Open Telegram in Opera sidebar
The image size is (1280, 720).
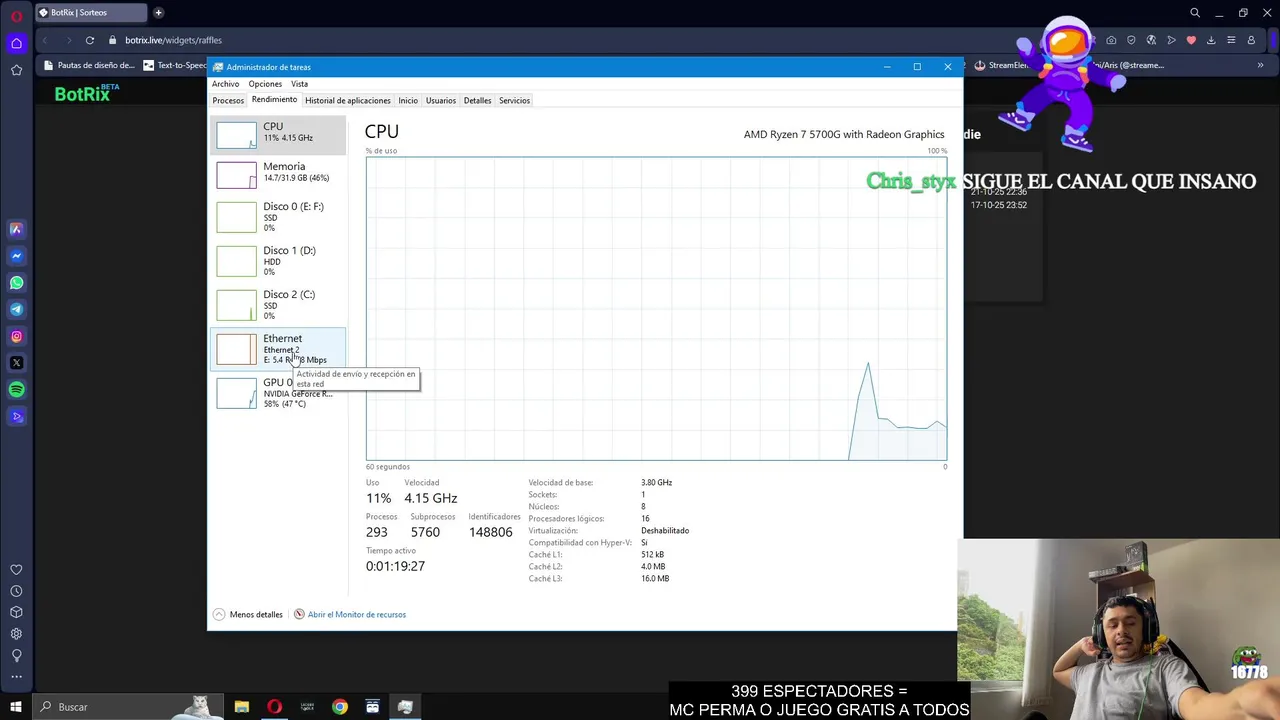pos(16,310)
